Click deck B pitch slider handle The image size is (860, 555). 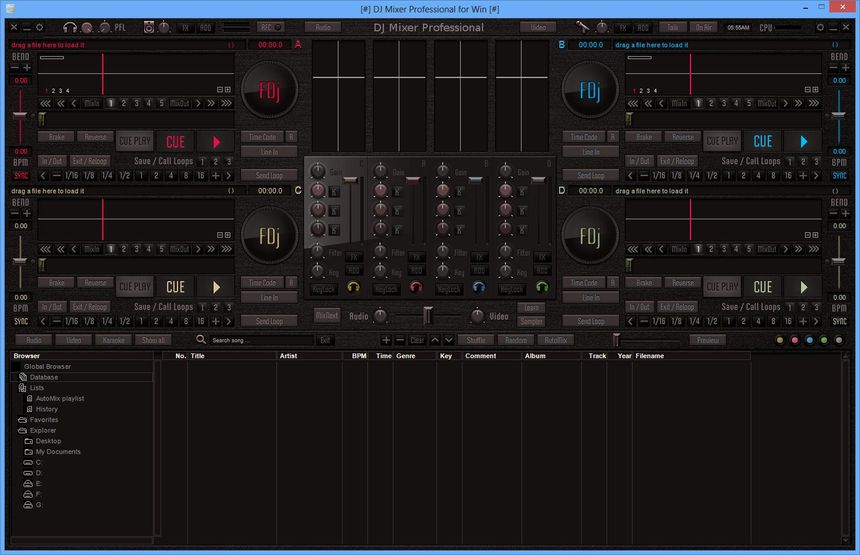(x=839, y=115)
